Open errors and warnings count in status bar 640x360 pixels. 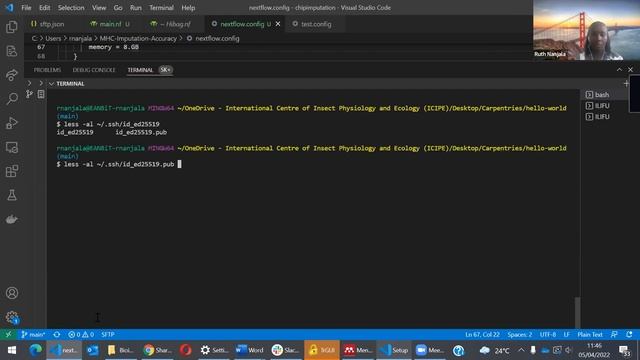pyautogui.click(x=81, y=334)
